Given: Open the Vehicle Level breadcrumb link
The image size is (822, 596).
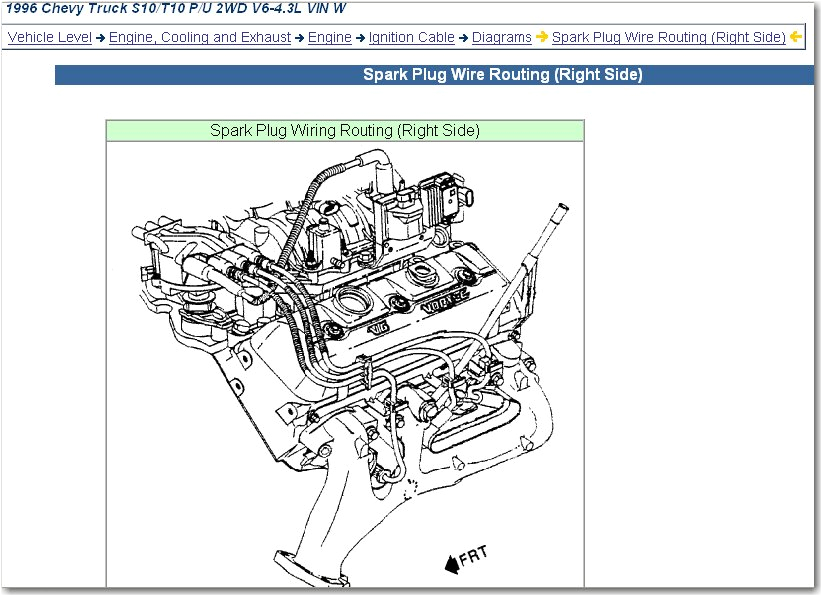Looking at the screenshot, I should tap(49, 37).
